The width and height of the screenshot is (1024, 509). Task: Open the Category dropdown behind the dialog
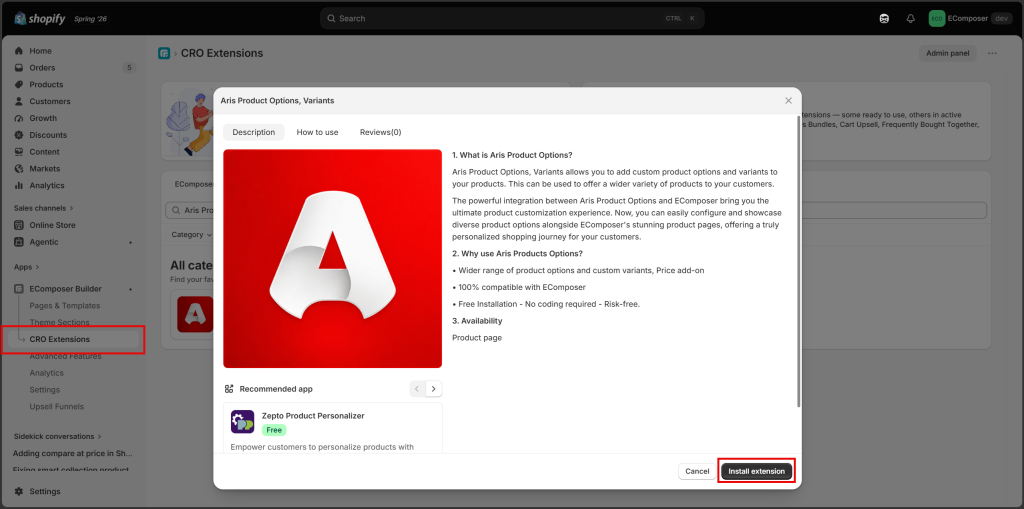click(191, 235)
